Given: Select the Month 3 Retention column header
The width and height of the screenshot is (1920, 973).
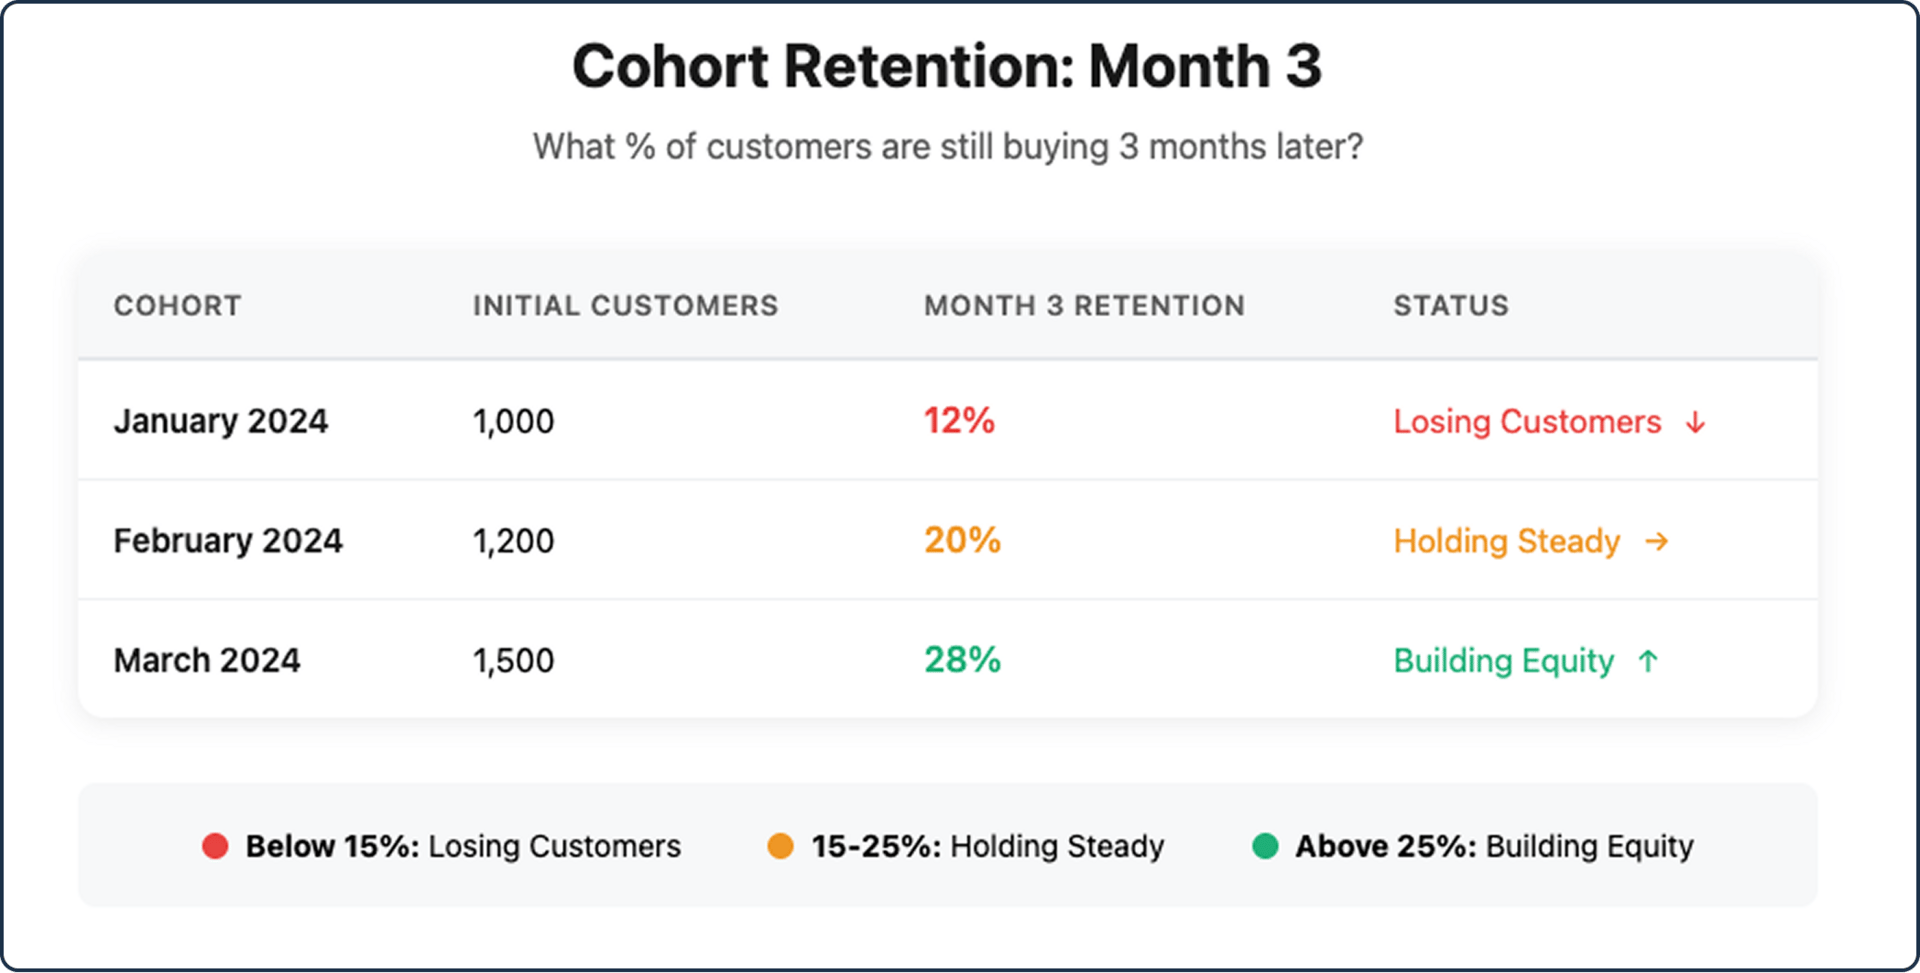Looking at the screenshot, I should (1084, 305).
